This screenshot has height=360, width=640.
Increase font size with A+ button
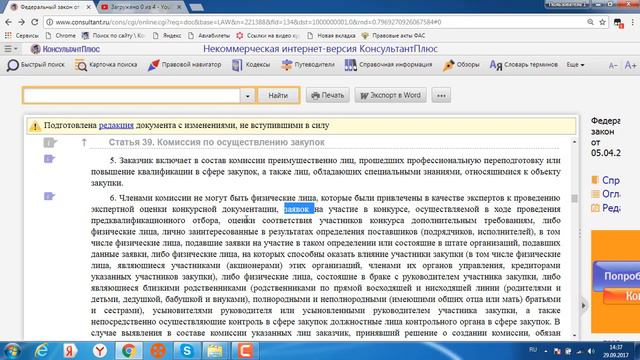(630, 65)
